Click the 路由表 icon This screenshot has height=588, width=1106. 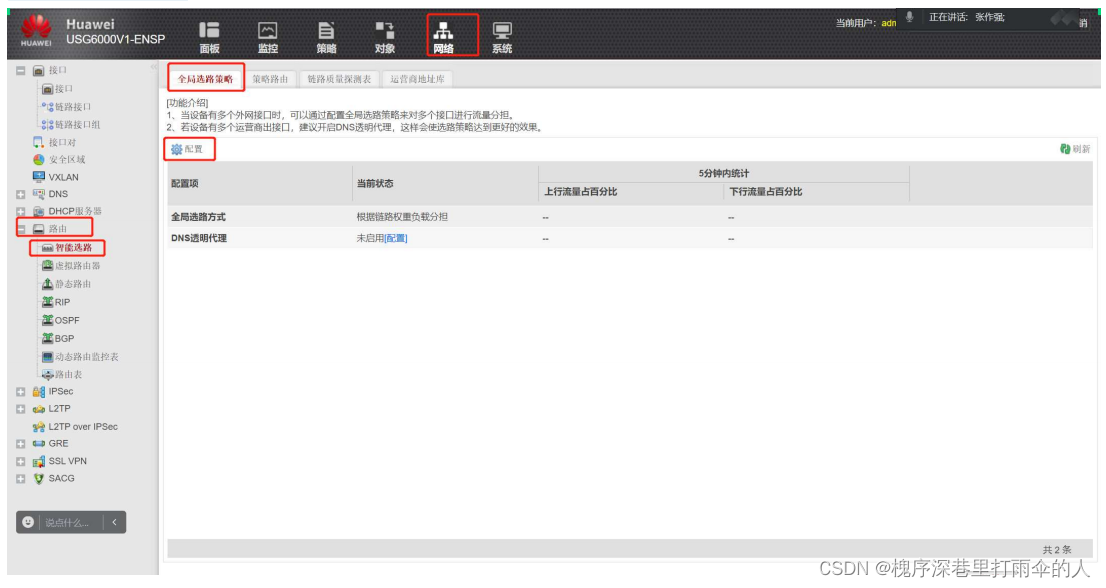click(x=47, y=374)
